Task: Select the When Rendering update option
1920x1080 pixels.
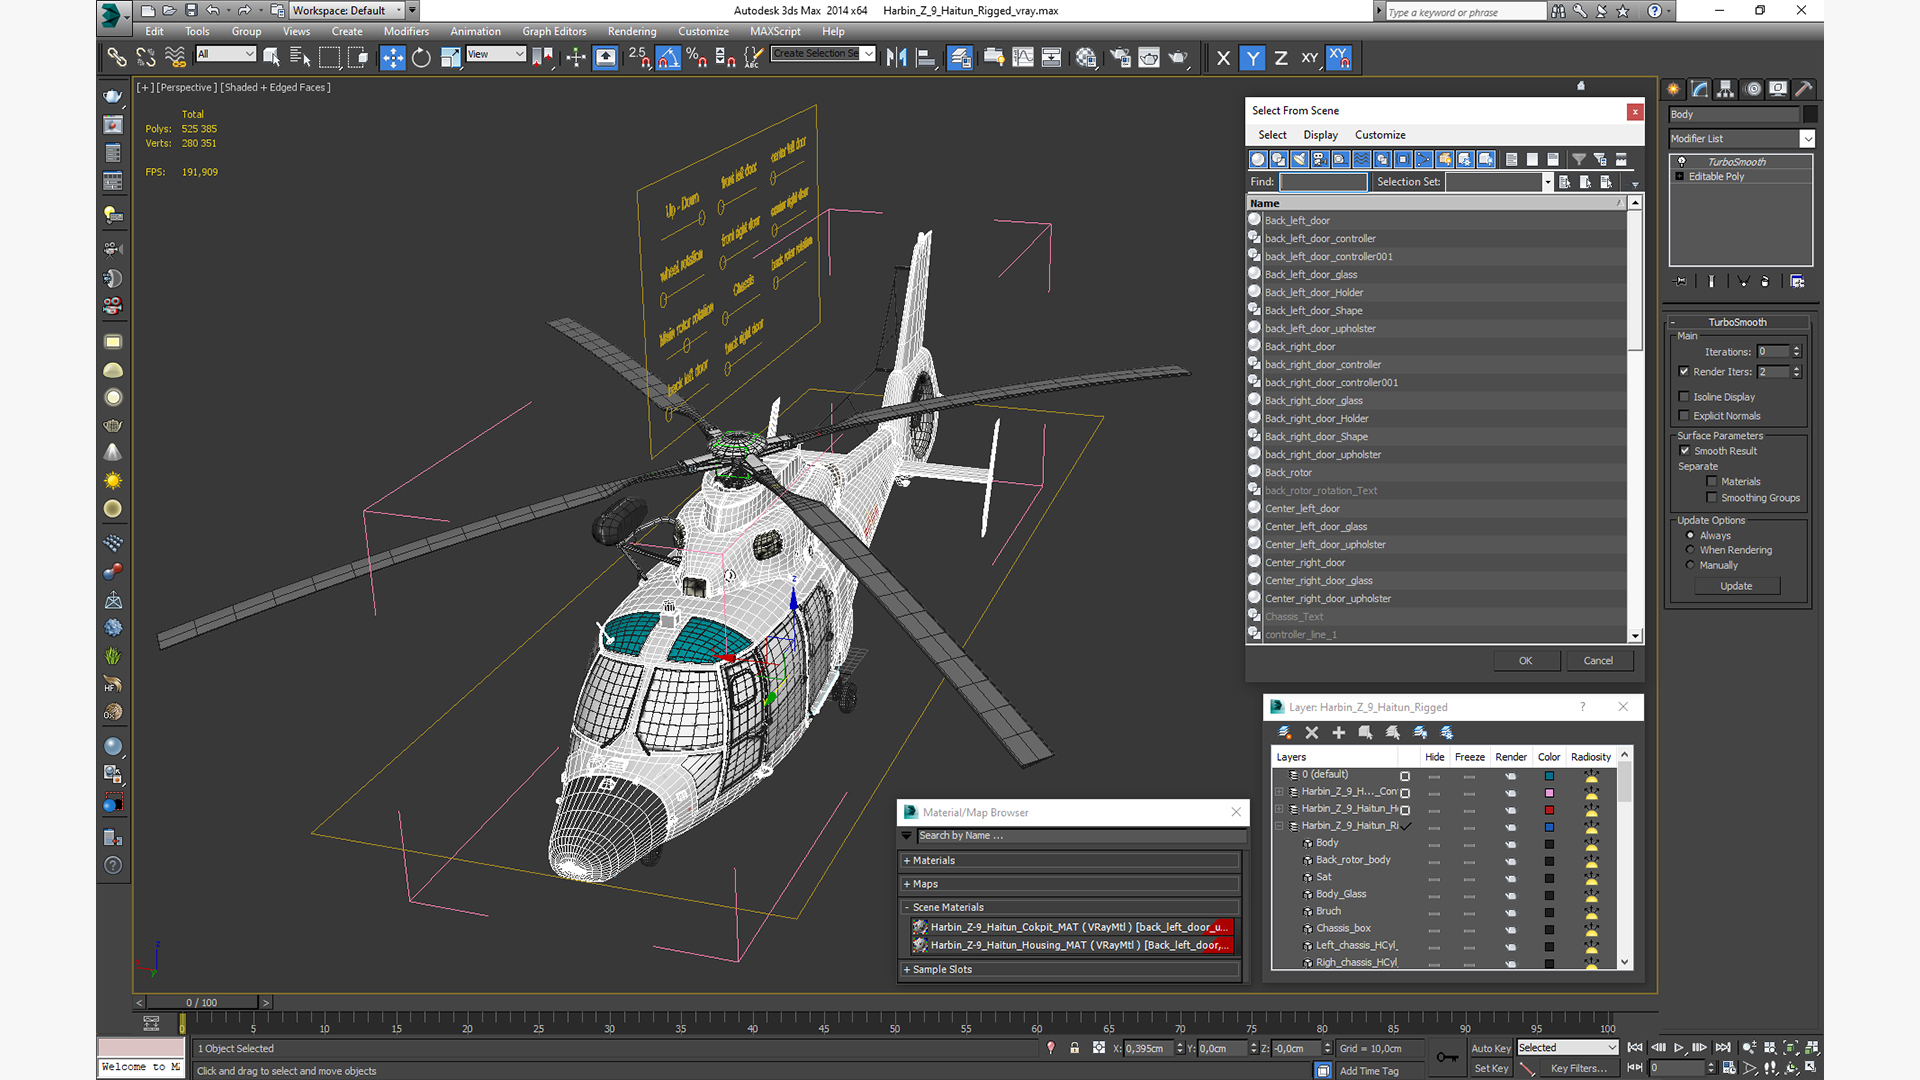Action: click(1691, 550)
